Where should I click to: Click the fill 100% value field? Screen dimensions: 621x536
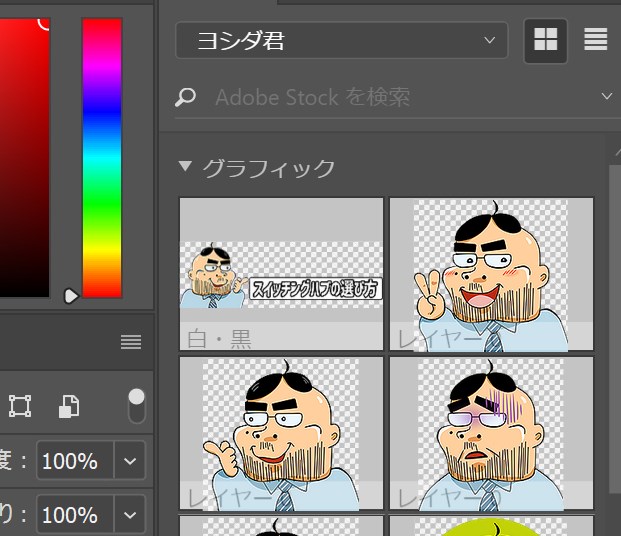pyautogui.click(x=75, y=515)
